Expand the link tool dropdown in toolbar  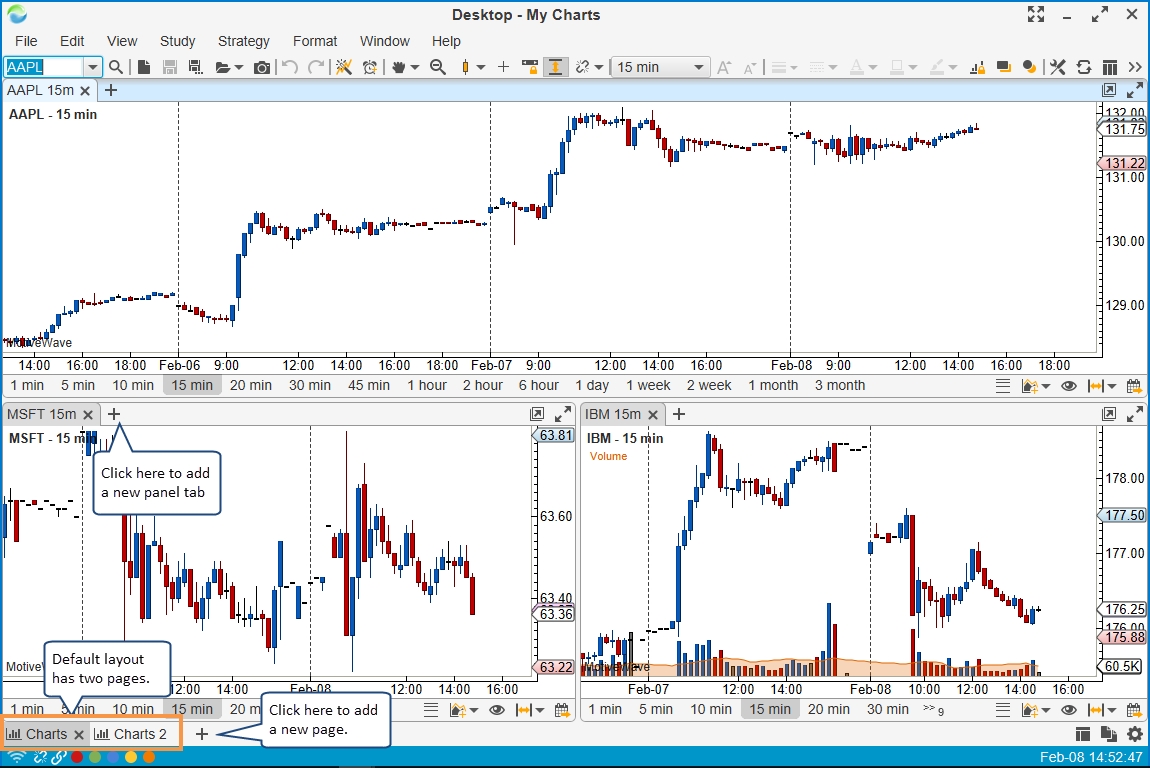[599, 67]
